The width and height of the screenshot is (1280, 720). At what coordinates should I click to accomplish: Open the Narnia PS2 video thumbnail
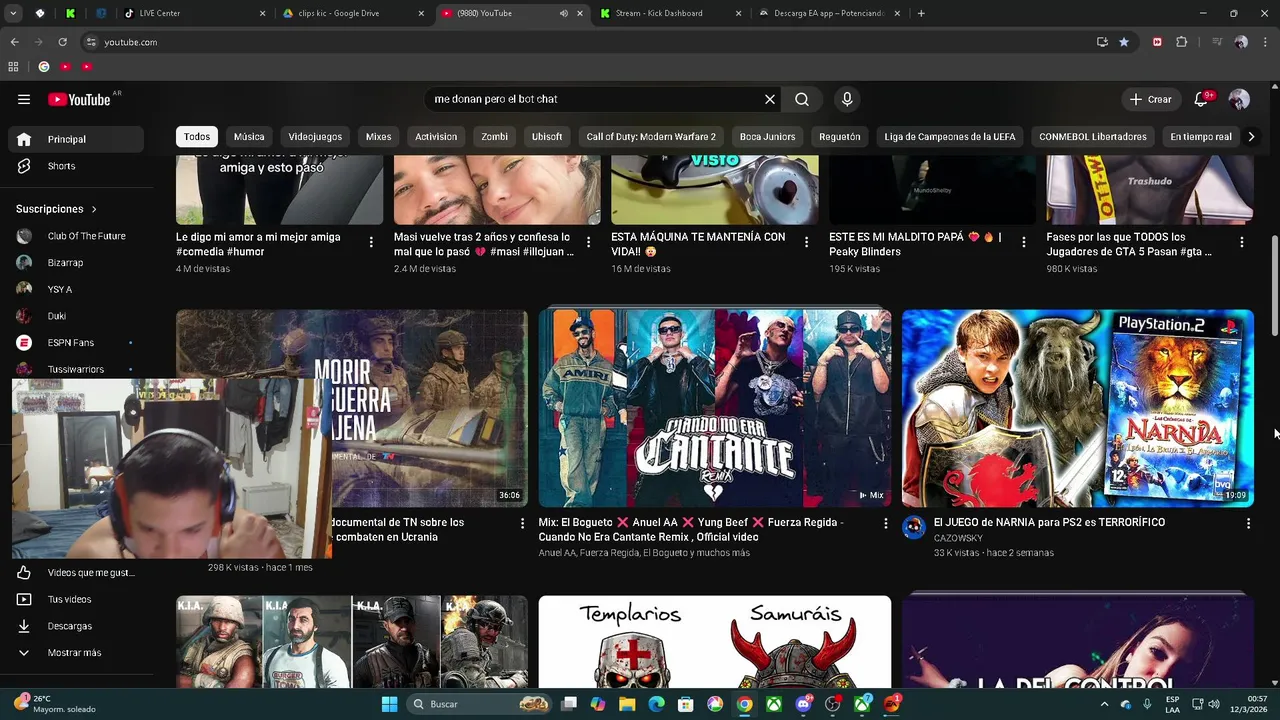pyautogui.click(x=1077, y=408)
